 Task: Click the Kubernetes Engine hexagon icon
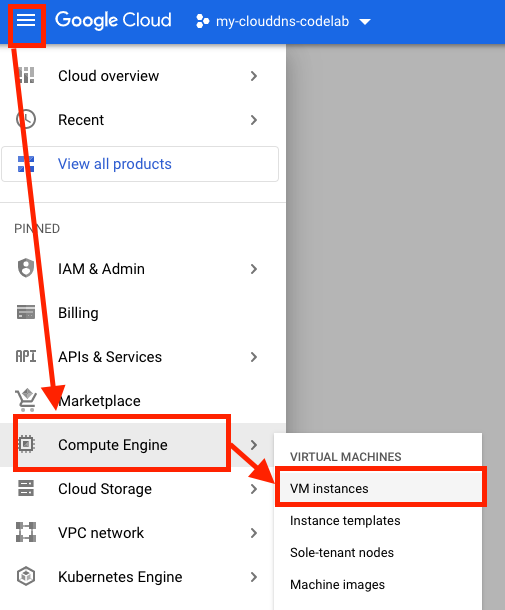coord(26,576)
